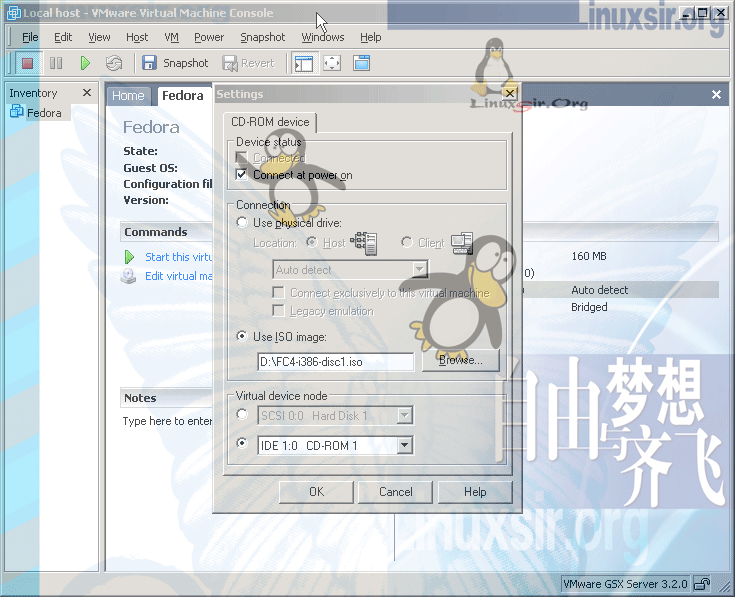Toggle the Connected checkbox
735x597 pixels.
(x=241, y=157)
